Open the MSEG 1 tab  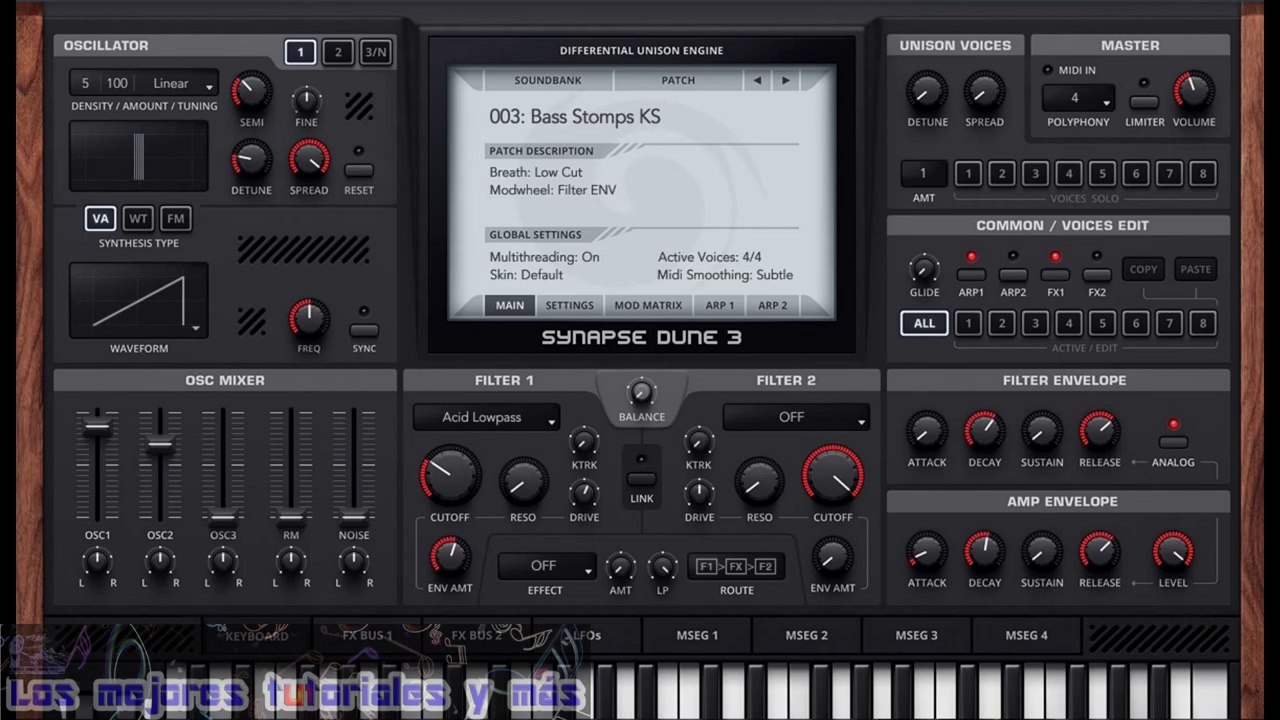tap(697, 635)
